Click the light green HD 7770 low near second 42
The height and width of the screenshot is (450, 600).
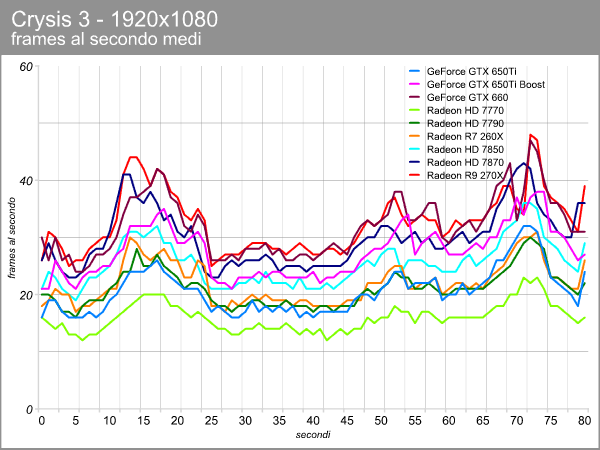(x=326, y=340)
